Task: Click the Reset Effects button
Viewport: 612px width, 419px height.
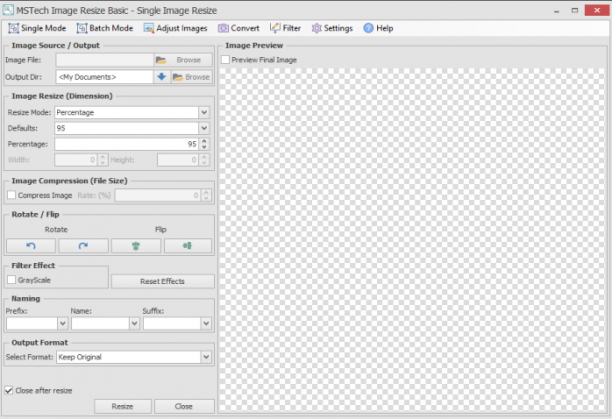Action: coord(163,281)
